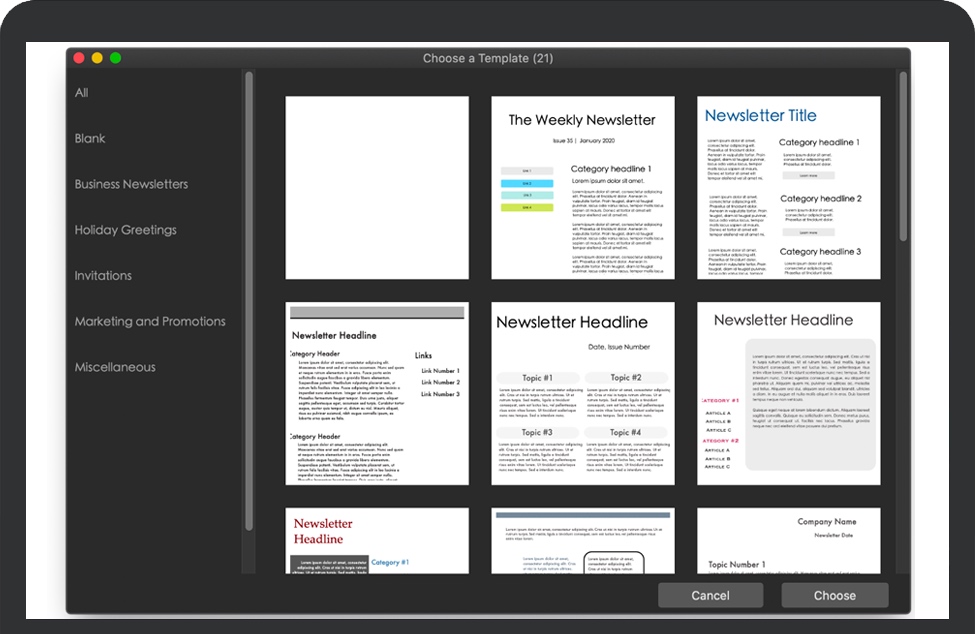Choose the template with Topic #1–#4 grid
Image resolution: width=975 pixels, height=634 pixels.
(582, 393)
